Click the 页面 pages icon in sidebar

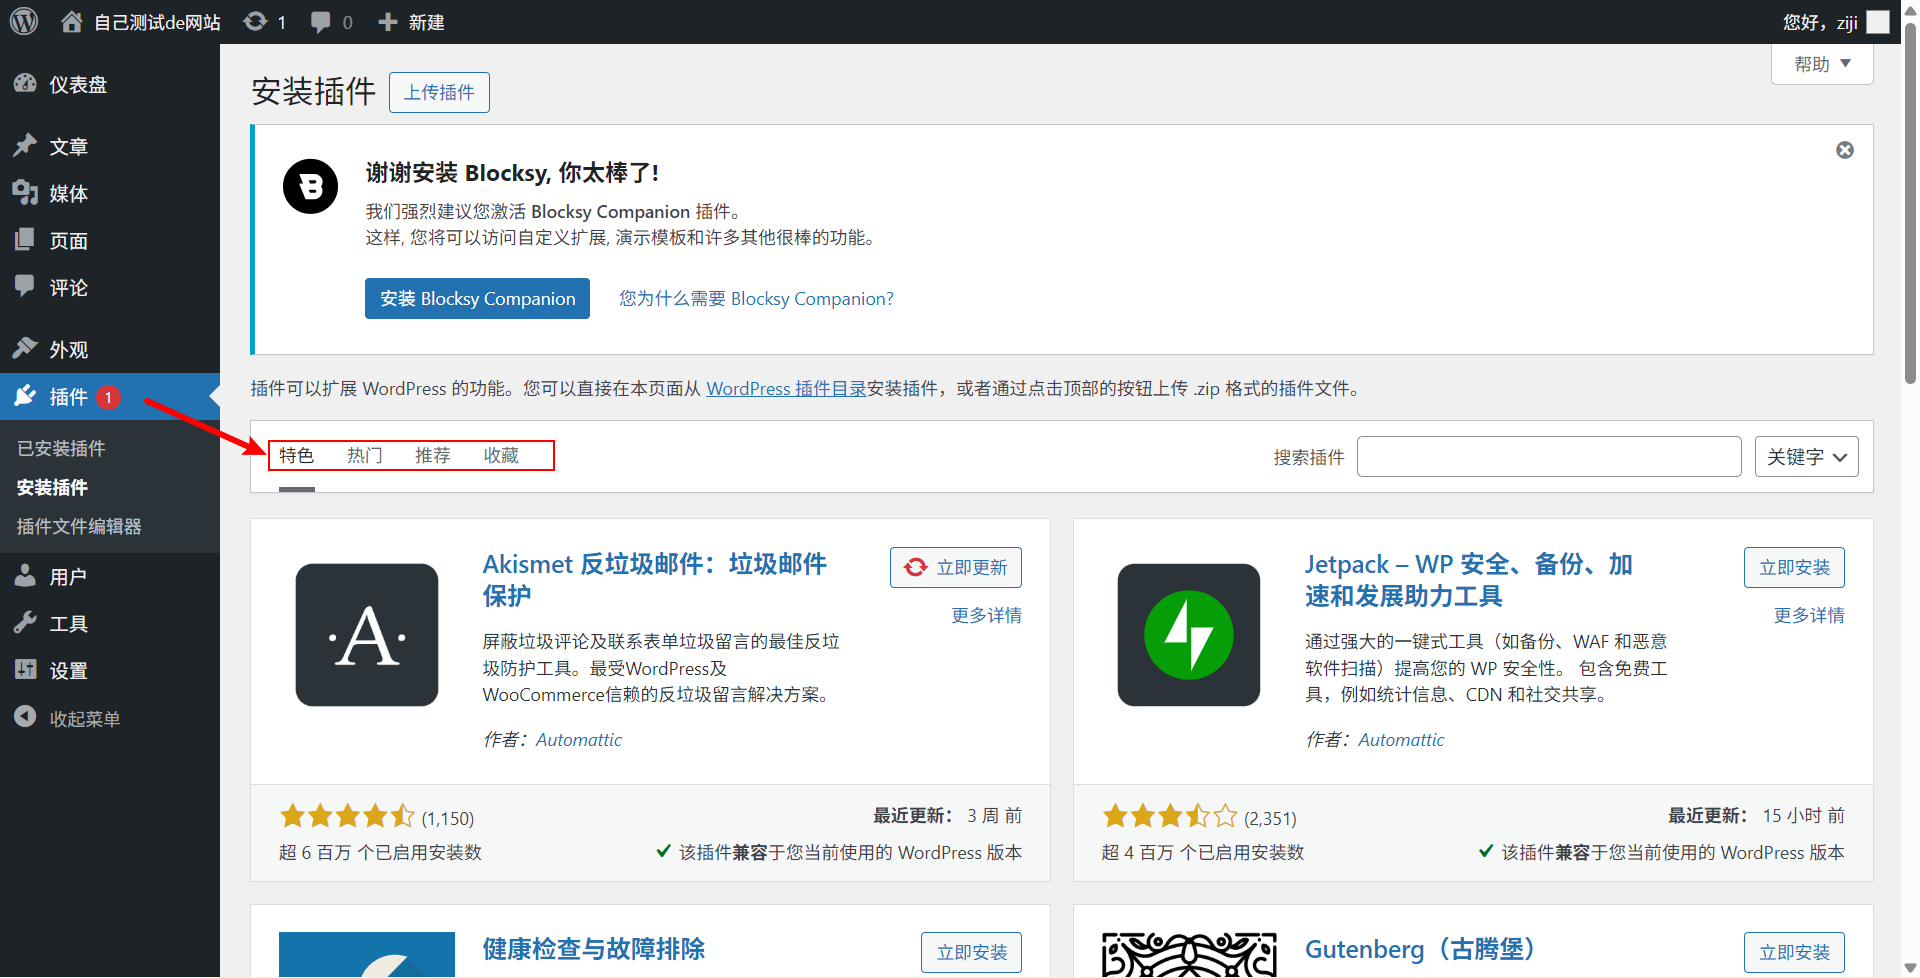(25, 240)
